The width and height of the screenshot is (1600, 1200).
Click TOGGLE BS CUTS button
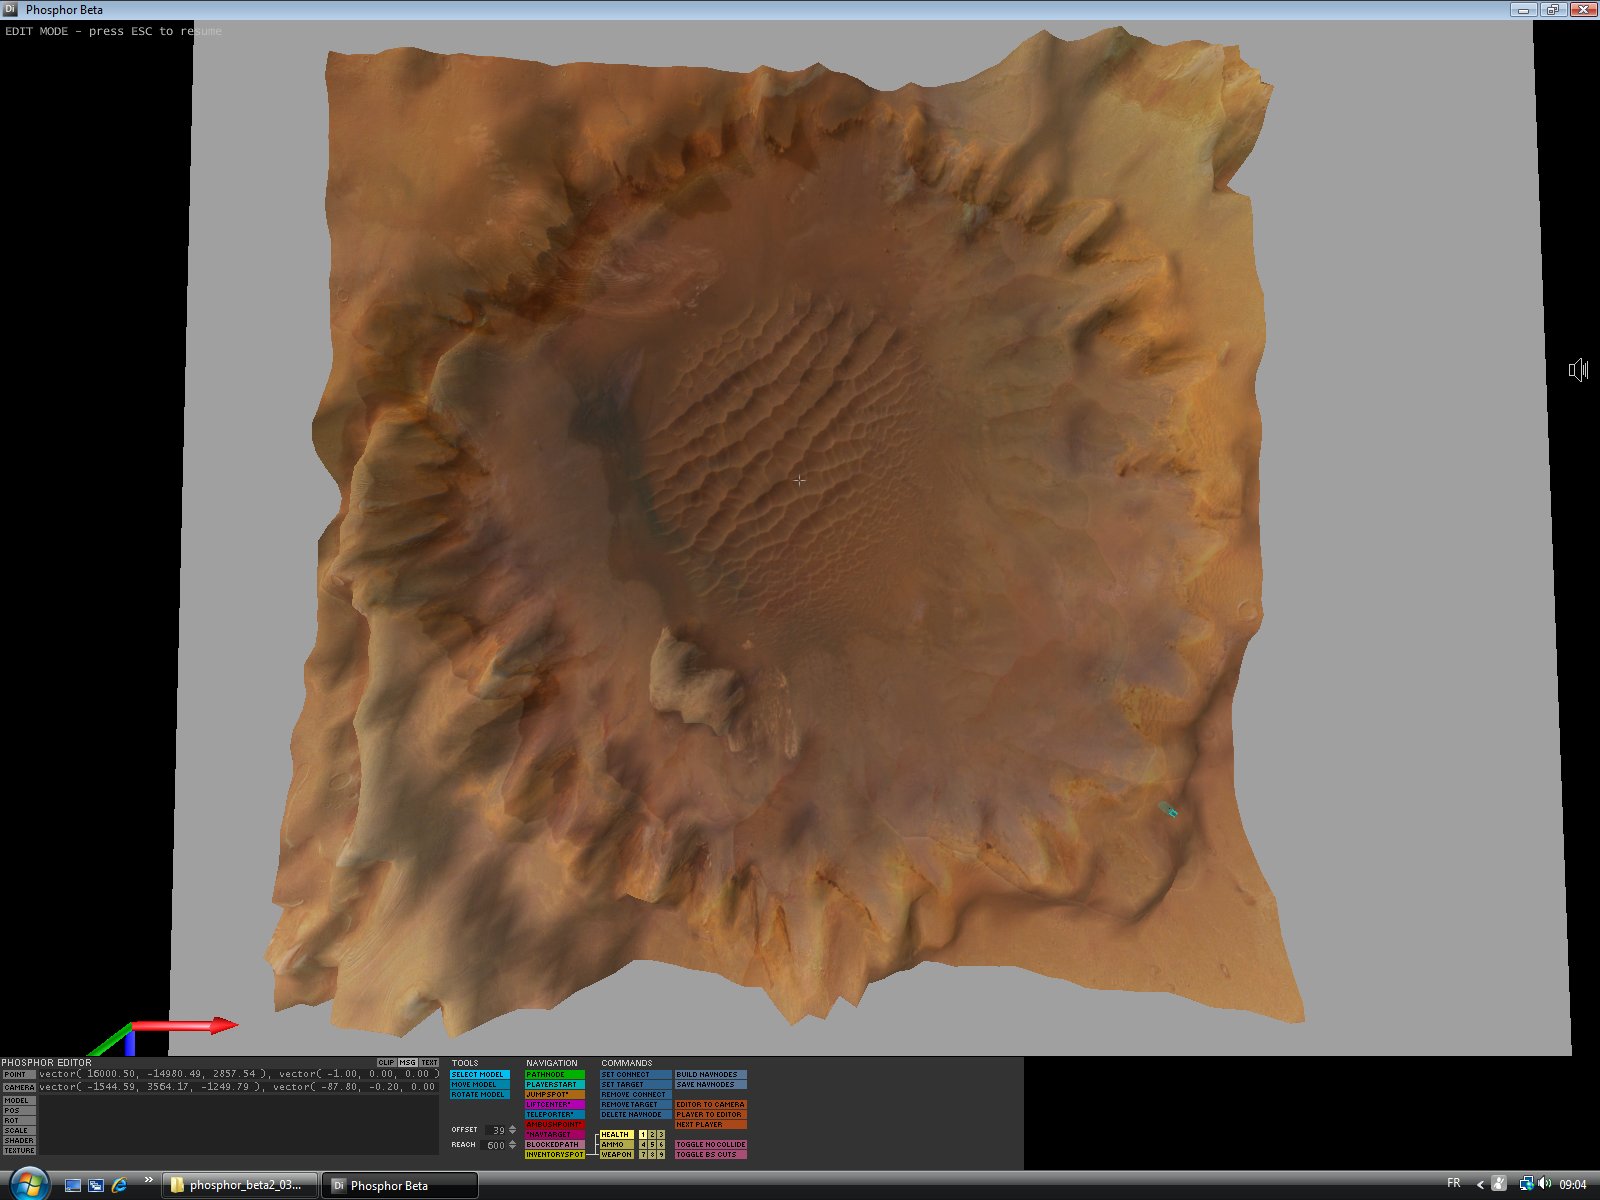pyautogui.click(x=711, y=1154)
